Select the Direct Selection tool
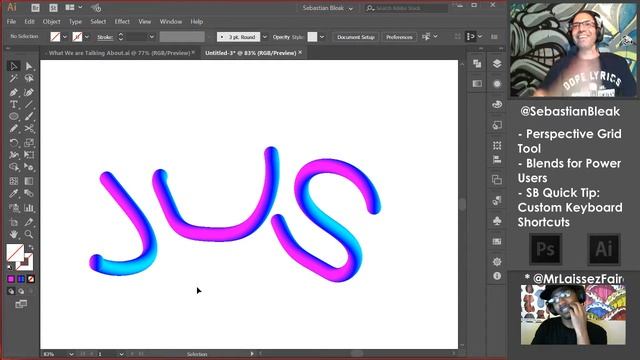640x360 pixels. (x=29, y=66)
